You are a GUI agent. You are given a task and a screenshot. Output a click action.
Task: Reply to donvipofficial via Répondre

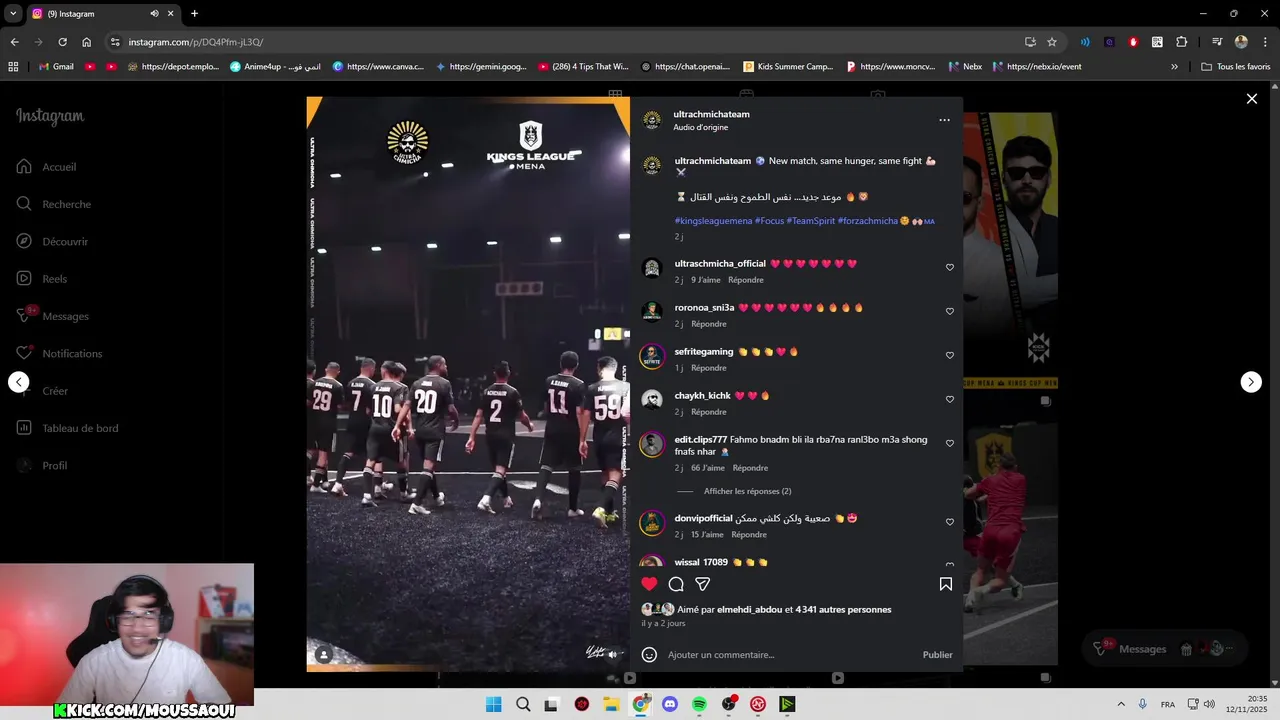tap(748, 535)
